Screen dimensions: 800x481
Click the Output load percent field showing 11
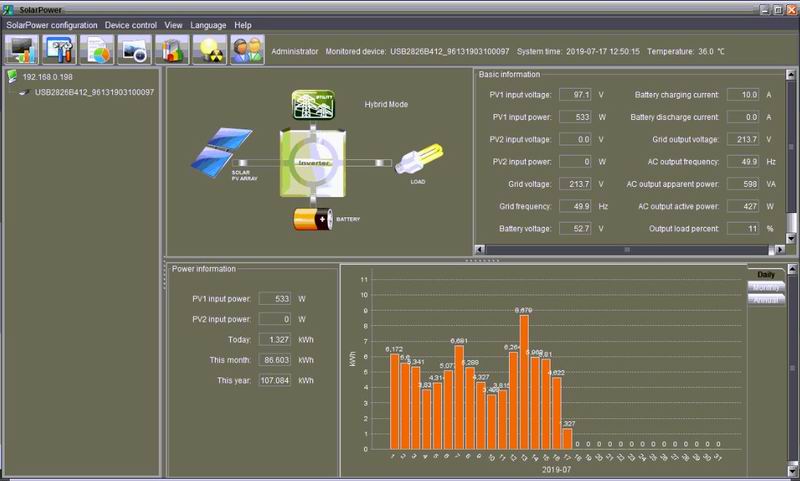coord(743,229)
